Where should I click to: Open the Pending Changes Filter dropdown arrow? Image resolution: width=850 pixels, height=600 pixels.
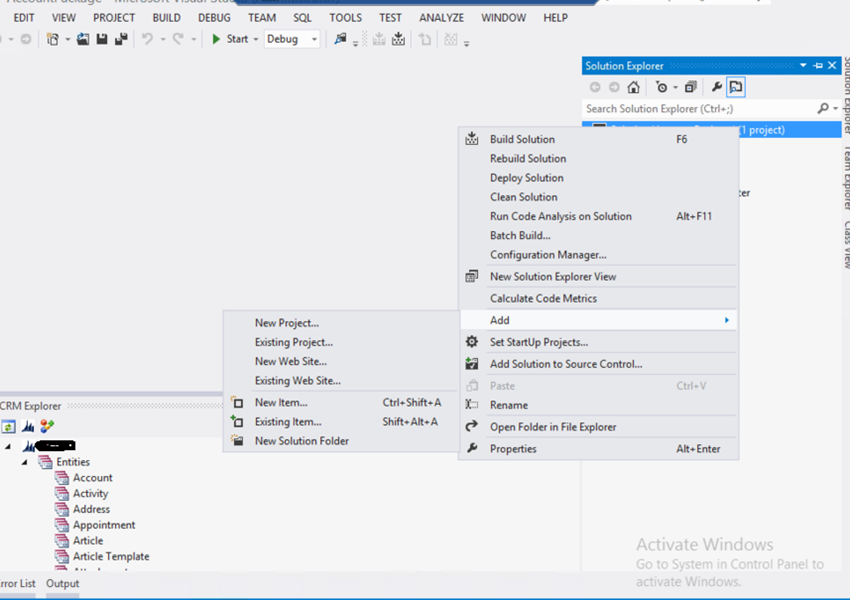pyautogui.click(x=675, y=87)
